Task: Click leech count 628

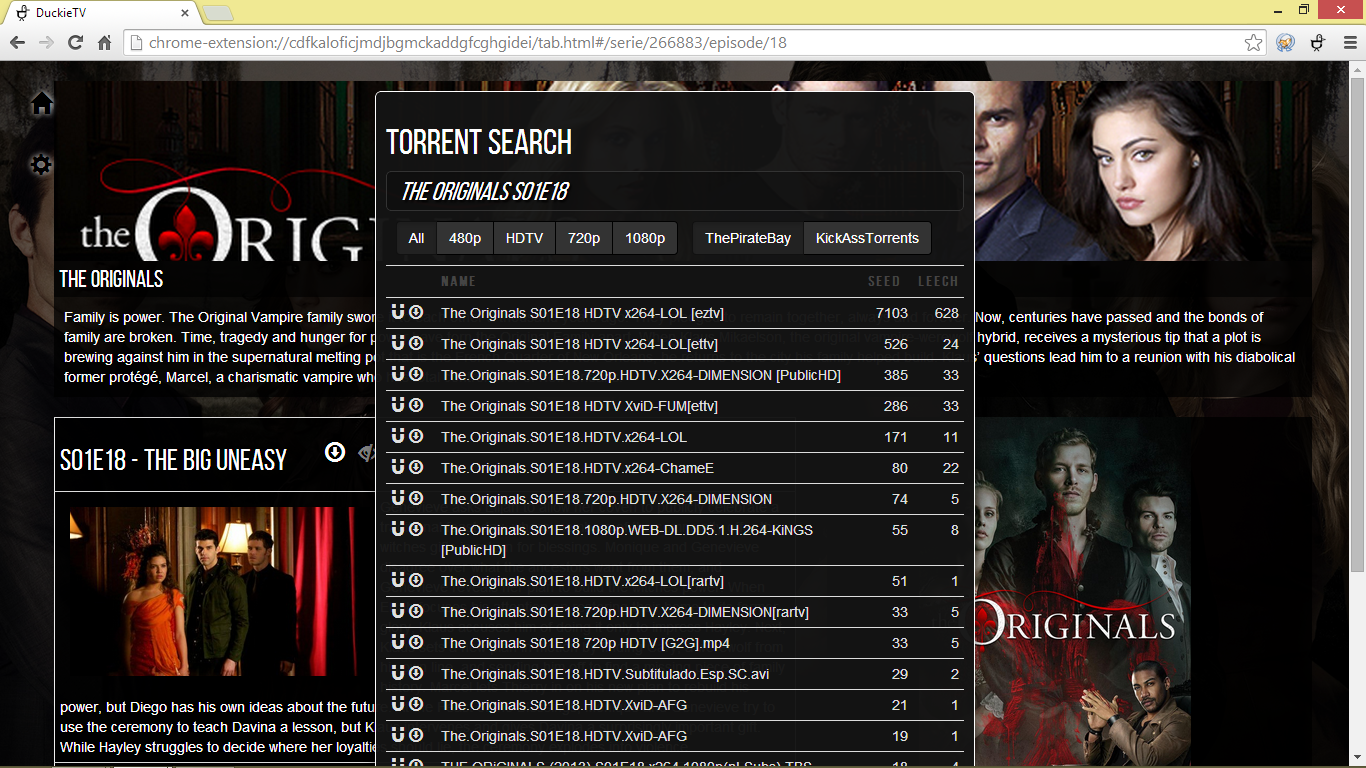Action: (947, 313)
